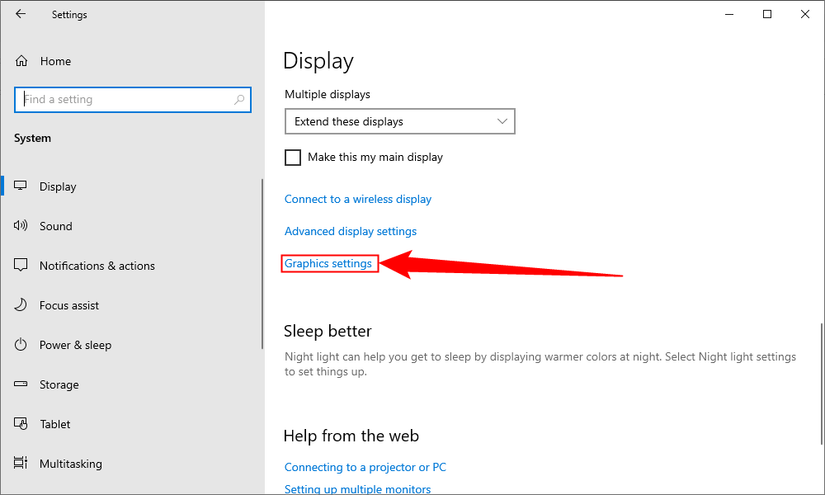Click the Notifications & actions icon
The image size is (825, 495).
click(x=20, y=266)
